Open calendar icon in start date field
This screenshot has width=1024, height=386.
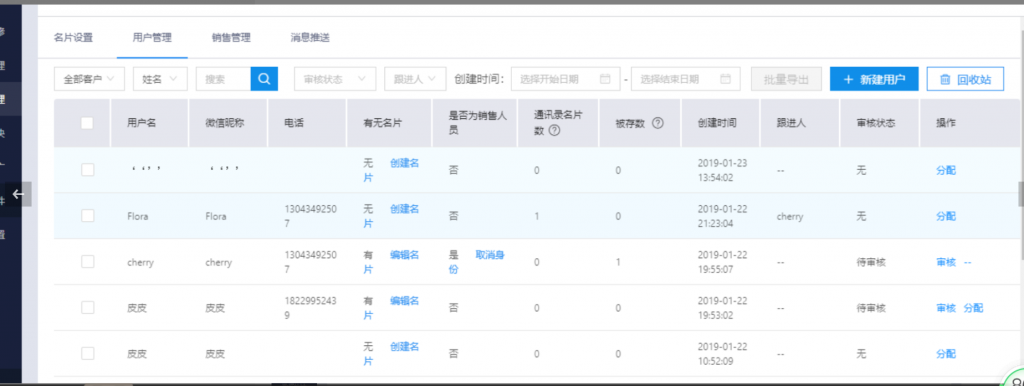[x=605, y=79]
